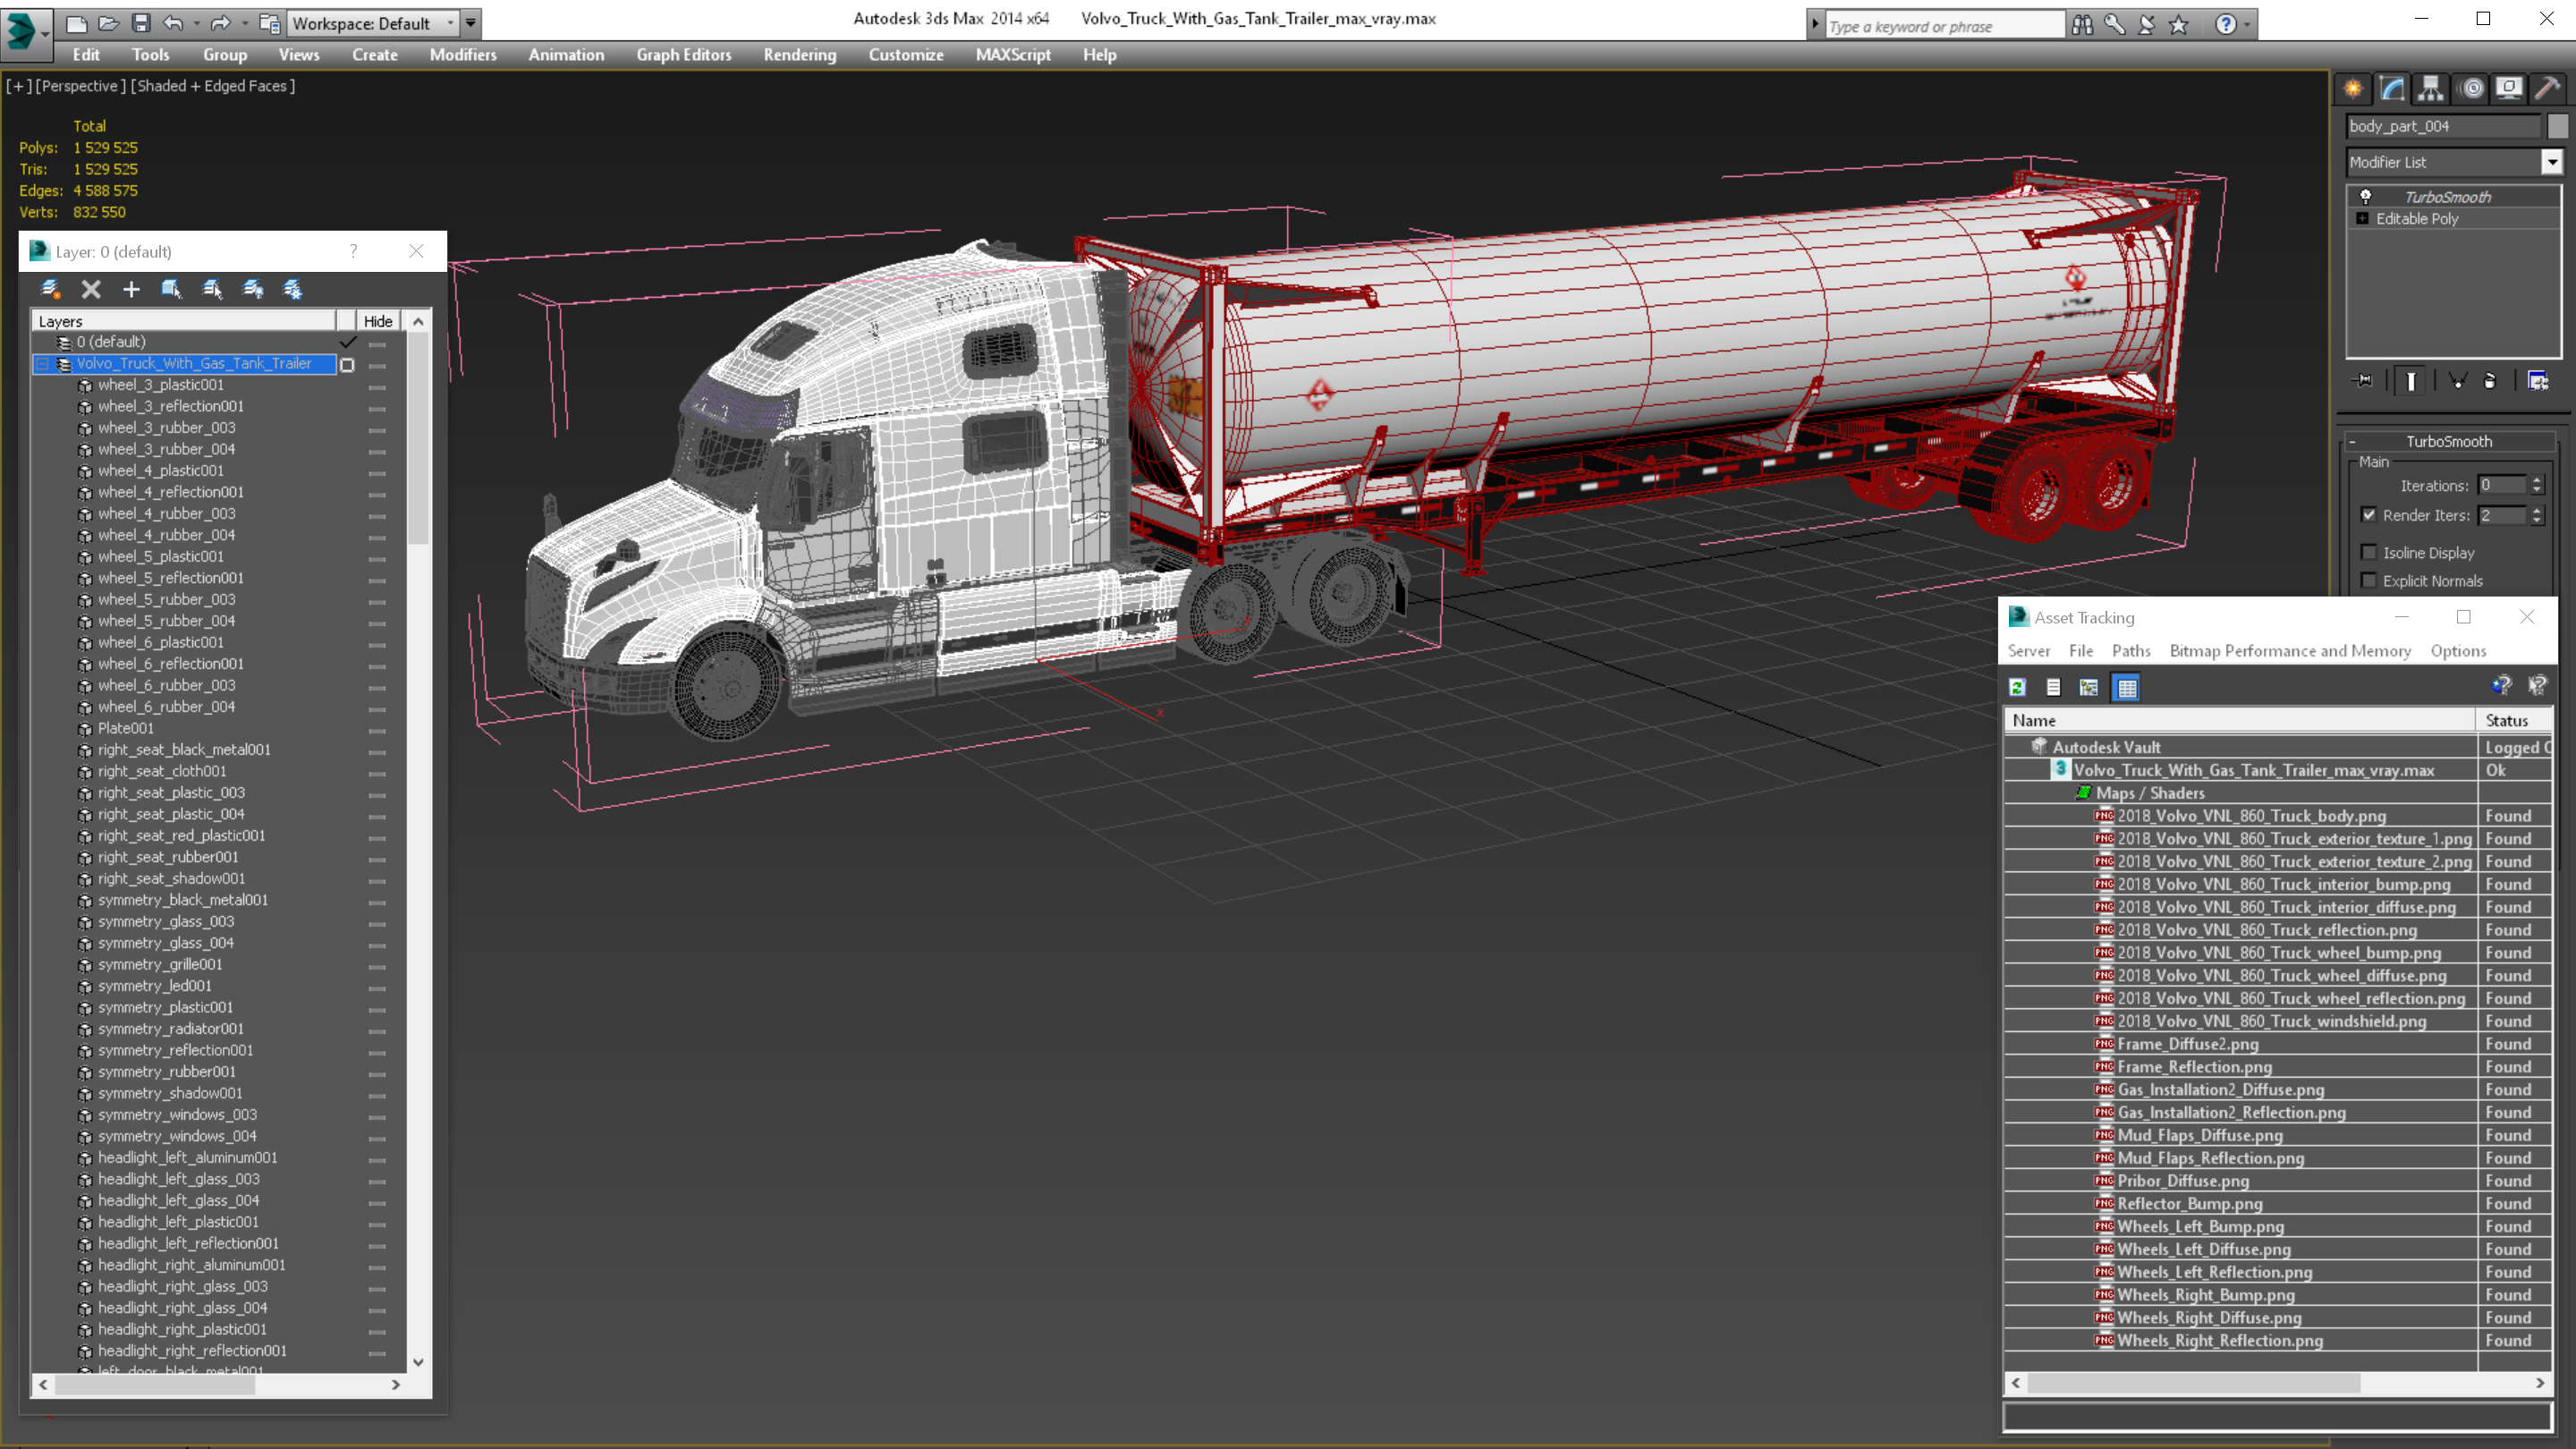The image size is (2576, 1449).
Task: Switch to the Modify command panel tab
Action: click(x=2392, y=89)
